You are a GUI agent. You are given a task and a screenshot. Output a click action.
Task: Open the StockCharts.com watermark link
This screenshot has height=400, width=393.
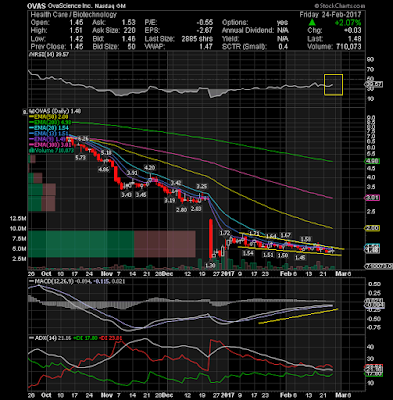(x=340, y=6)
